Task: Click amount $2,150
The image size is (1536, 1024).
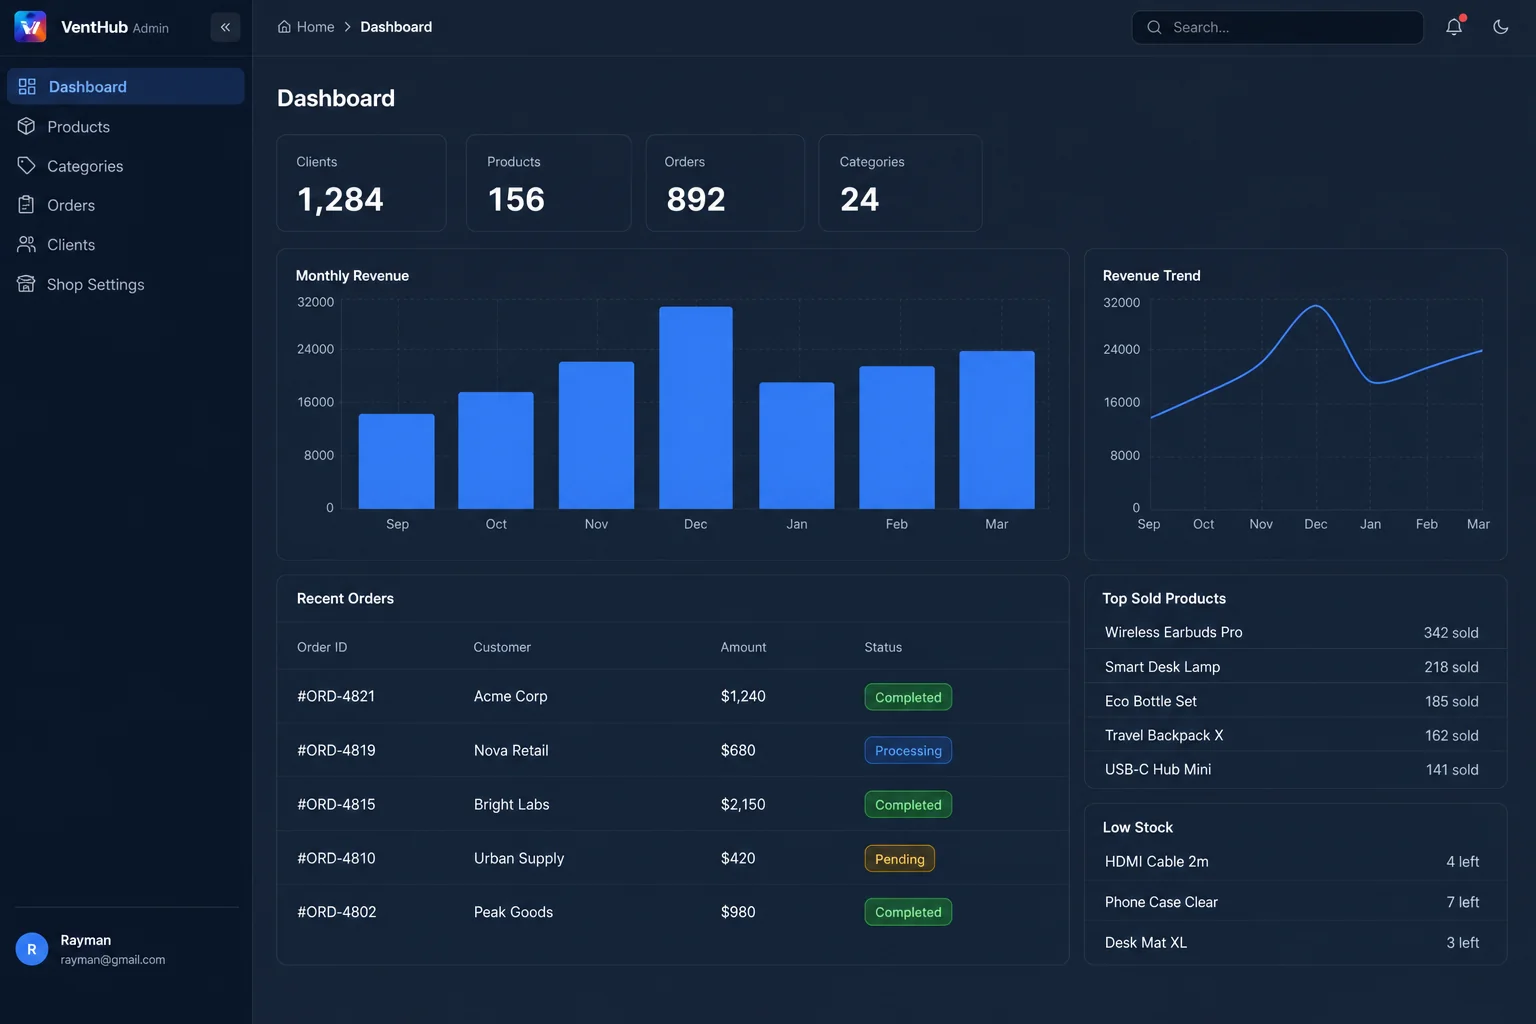Action: pyautogui.click(x=743, y=804)
